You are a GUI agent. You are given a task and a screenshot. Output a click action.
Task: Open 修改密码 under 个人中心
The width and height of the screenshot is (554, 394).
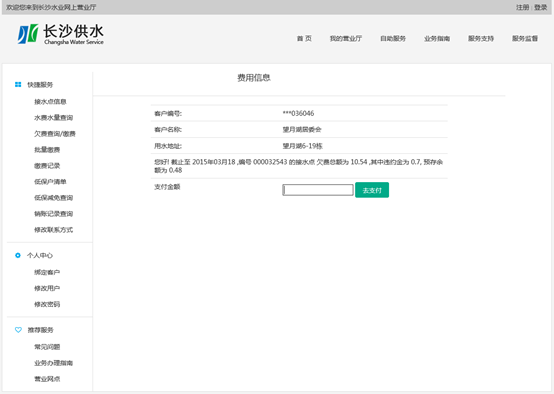pyautogui.click(x=47, y=304)
